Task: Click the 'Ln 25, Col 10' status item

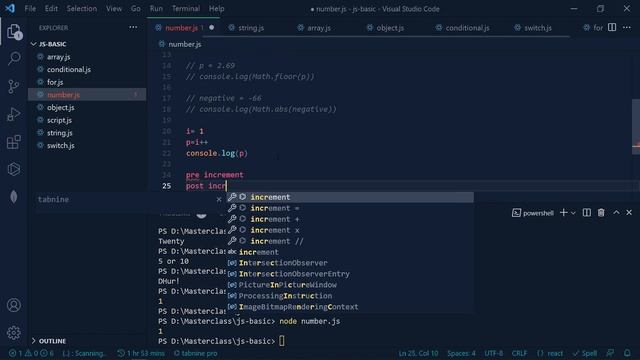Action: pyautogui.click(x=418, y=353)
